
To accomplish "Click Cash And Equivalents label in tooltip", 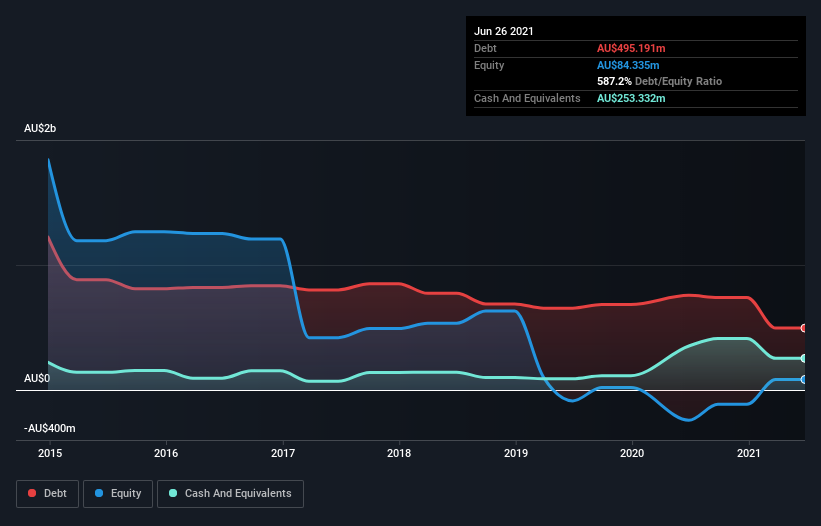I will click(527, 98).
